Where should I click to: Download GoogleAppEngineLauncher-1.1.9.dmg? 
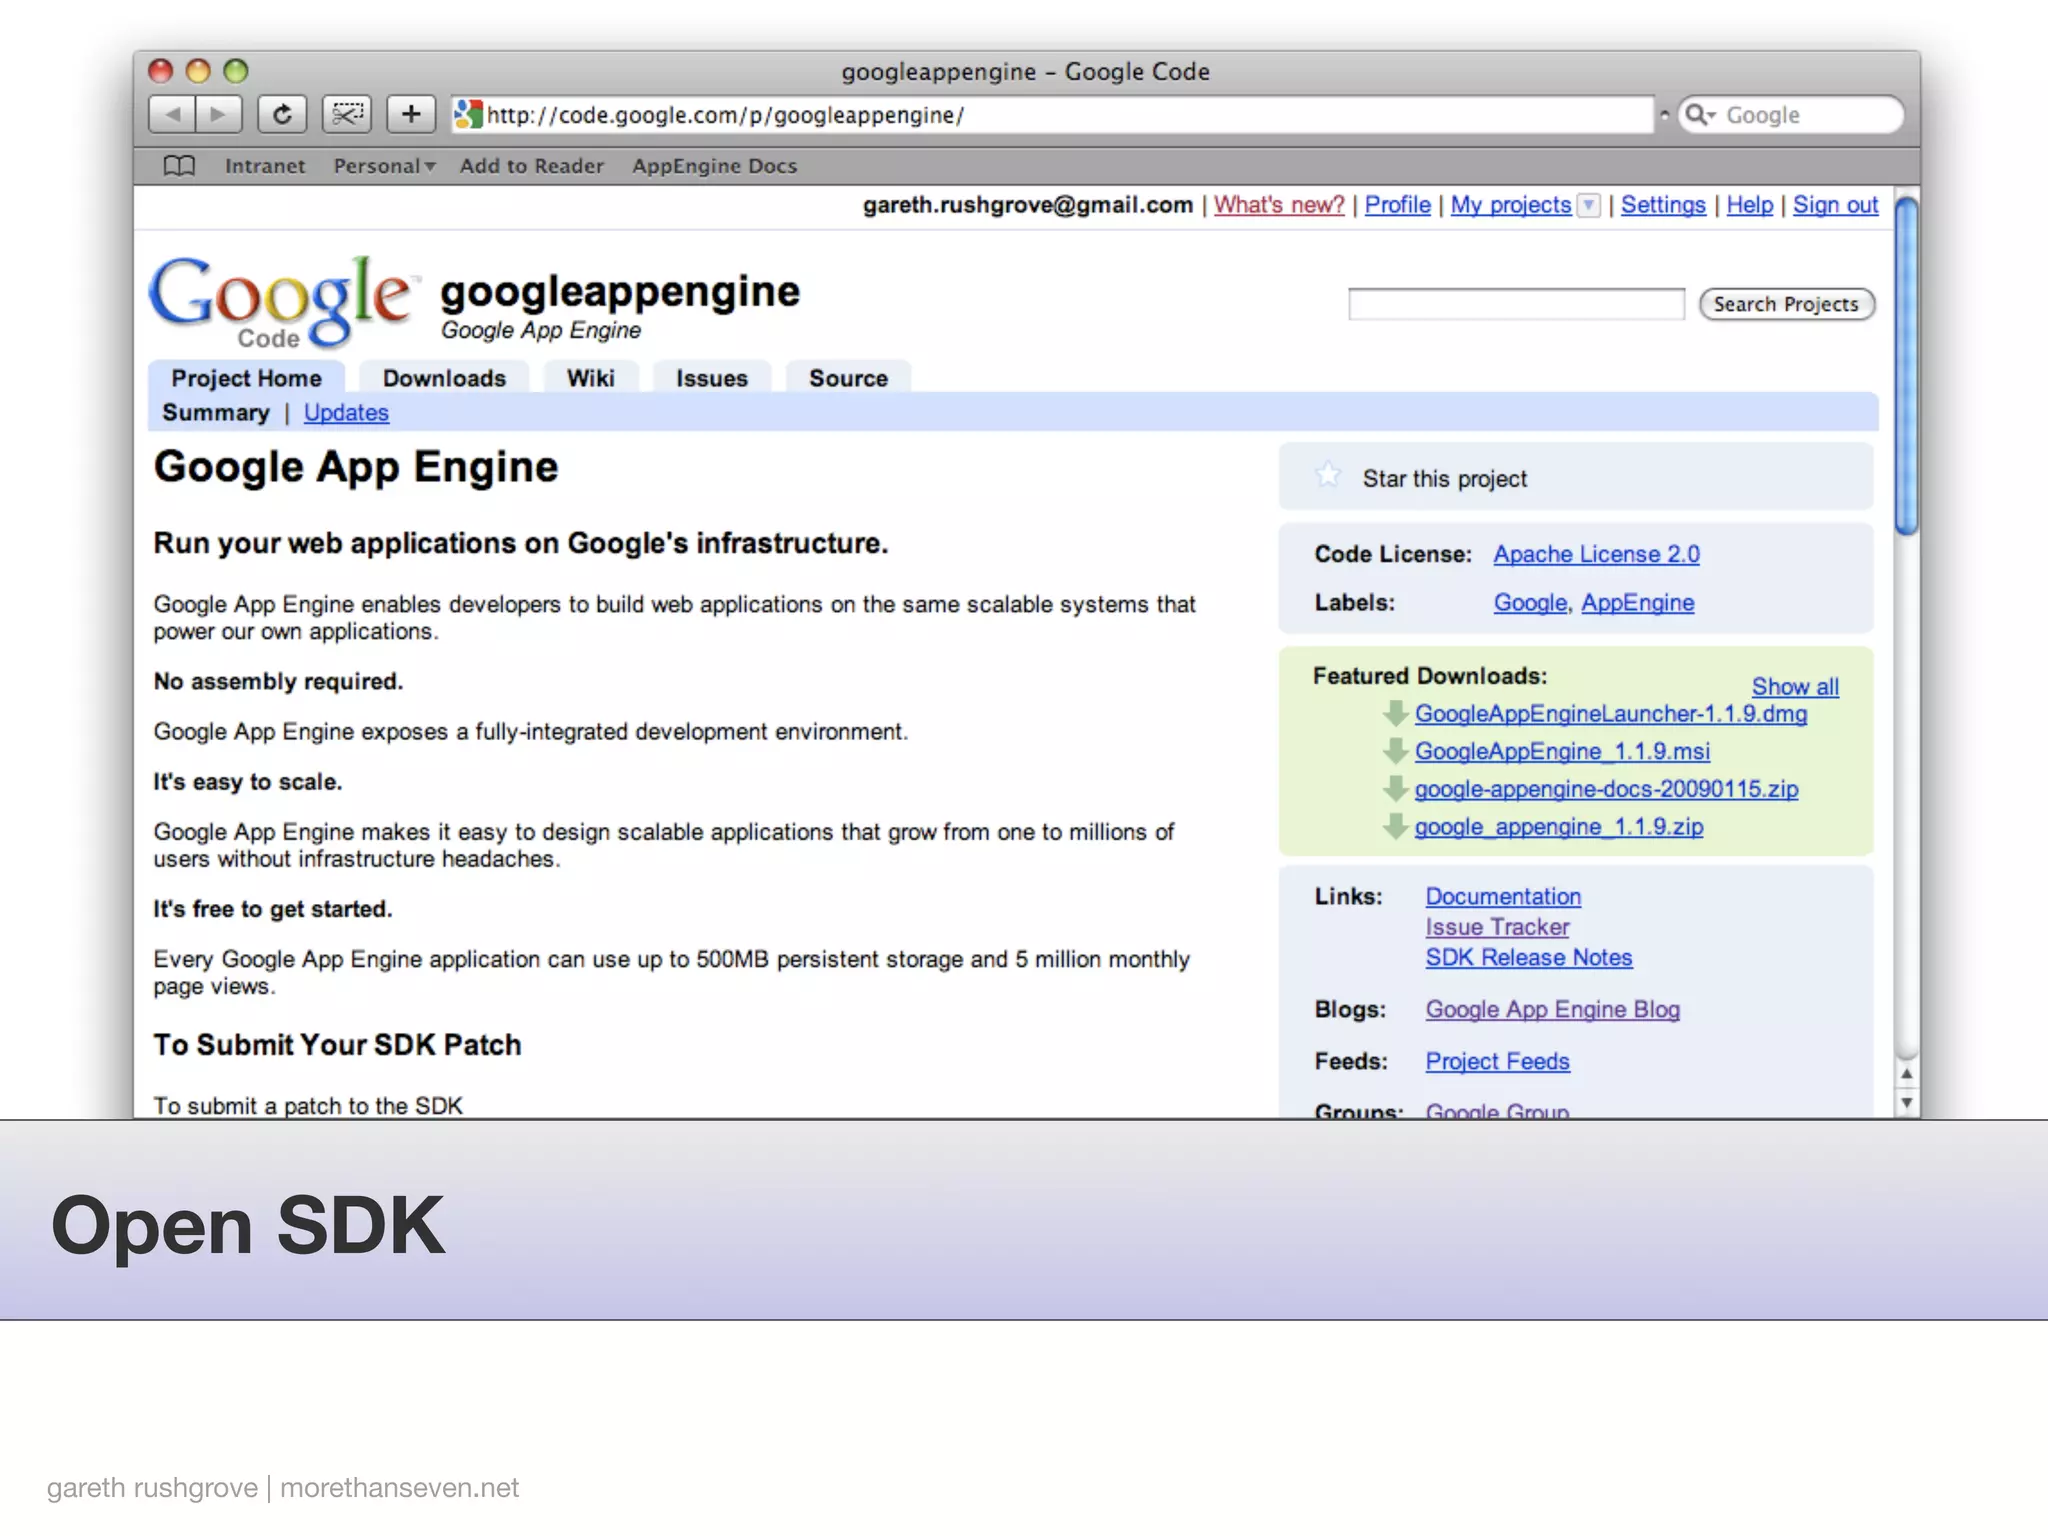pos(1611,714)
